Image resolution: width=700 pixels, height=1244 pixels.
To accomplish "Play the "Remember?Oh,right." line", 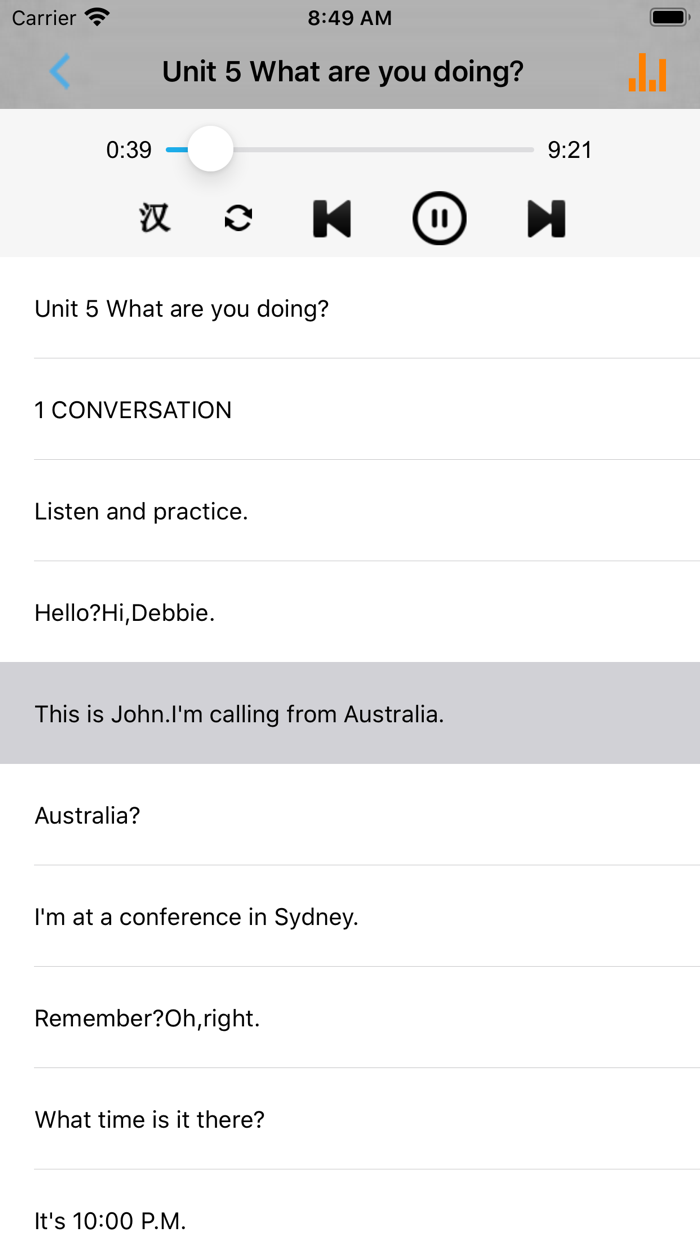I will point(147,1019).
